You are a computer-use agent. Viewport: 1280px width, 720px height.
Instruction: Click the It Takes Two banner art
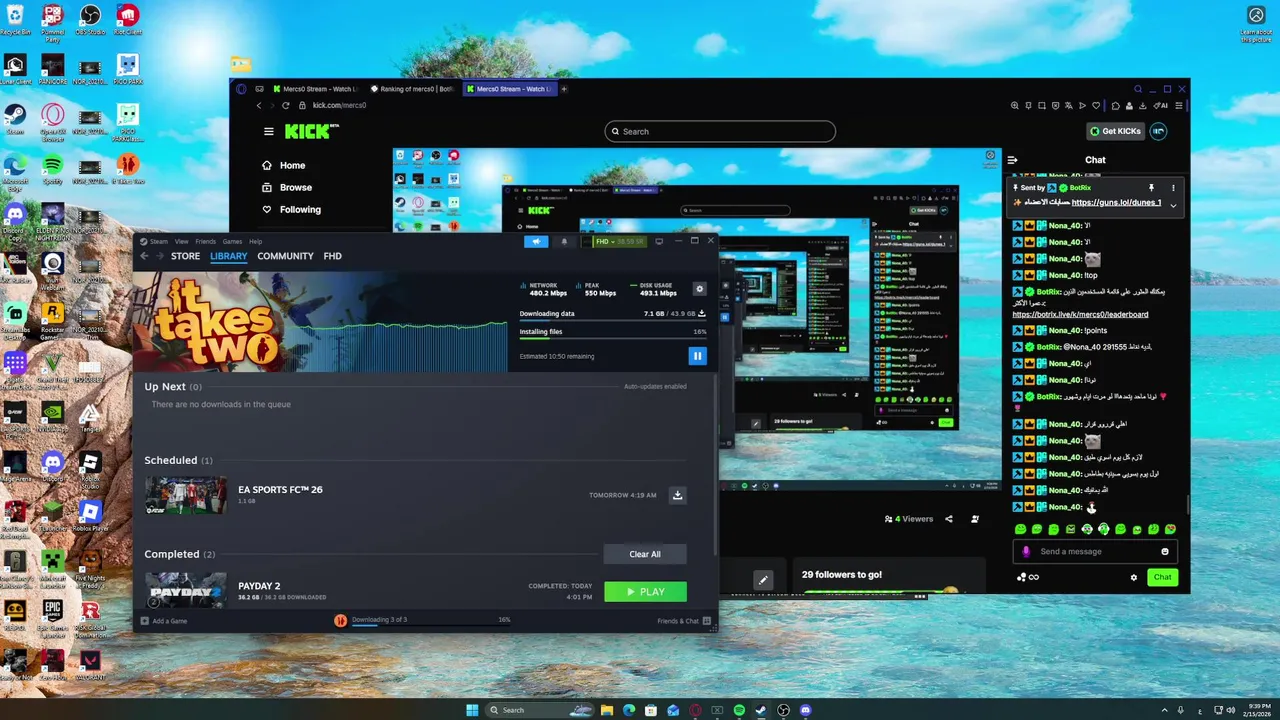pyautogui.click(x=320, y=322)
